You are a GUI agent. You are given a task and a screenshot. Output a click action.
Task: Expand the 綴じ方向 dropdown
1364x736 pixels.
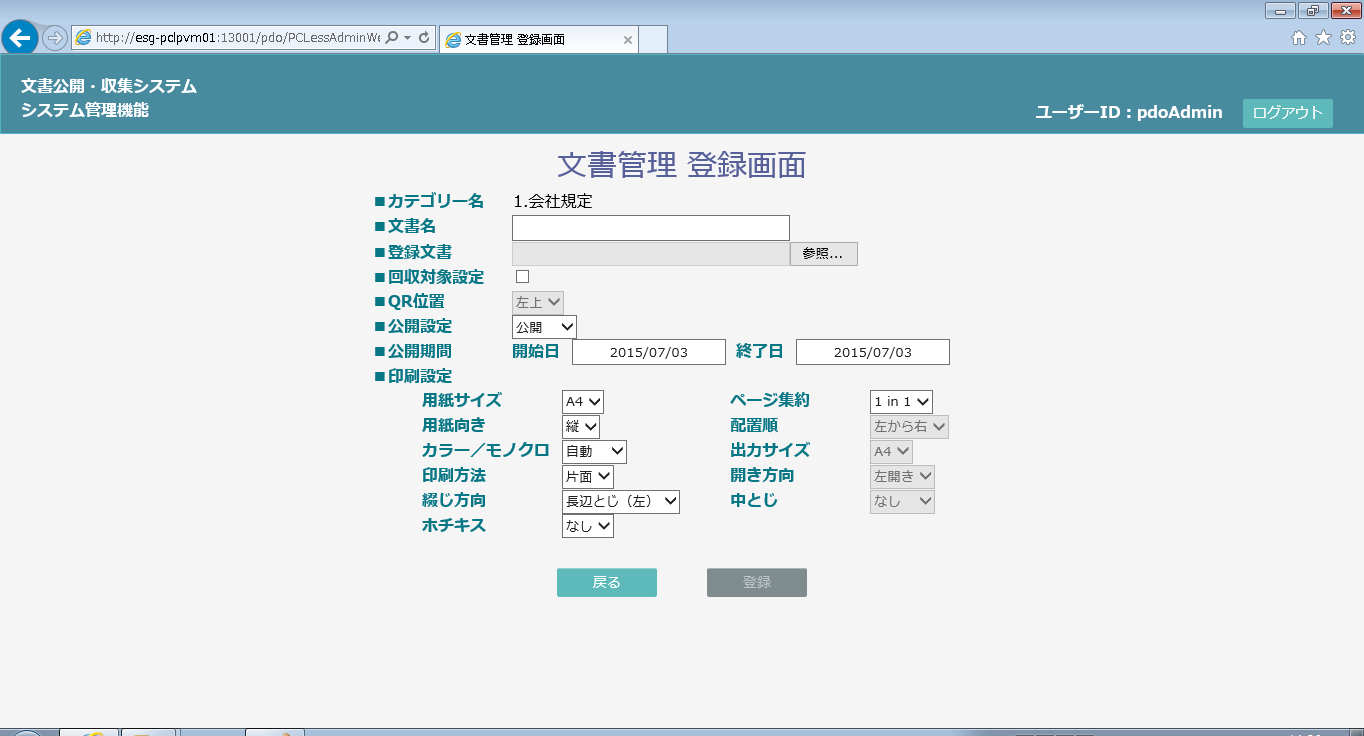[621, 502]
